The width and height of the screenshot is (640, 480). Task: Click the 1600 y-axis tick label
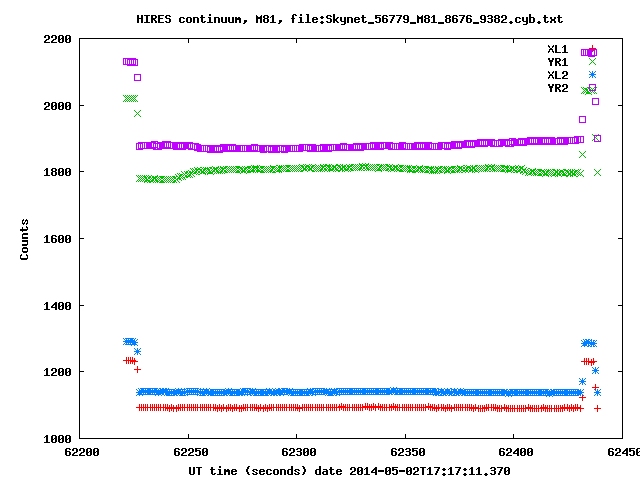[57, 239]
